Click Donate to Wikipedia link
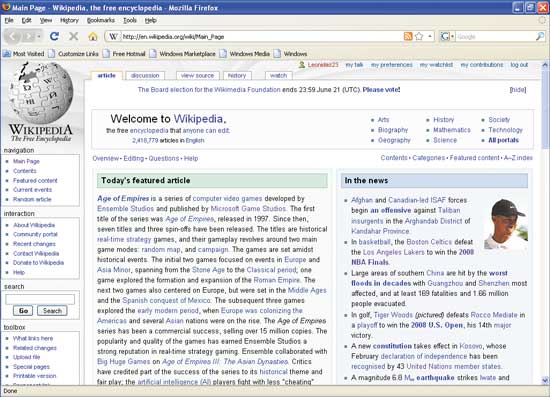The image size is (550, 397). point(39,263)
